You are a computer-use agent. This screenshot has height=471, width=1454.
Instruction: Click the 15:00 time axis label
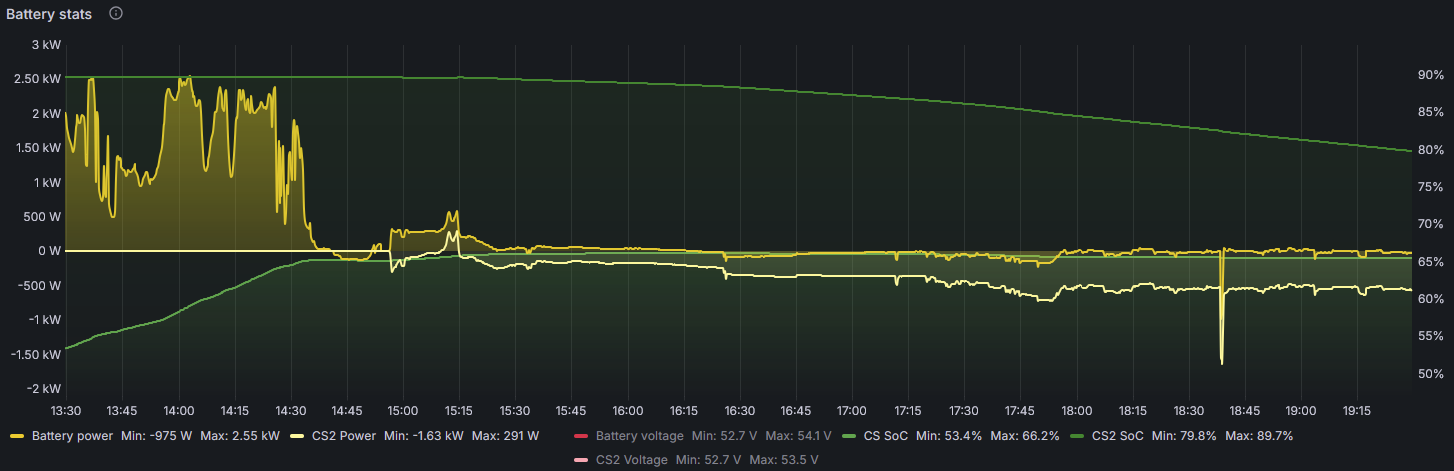coord(403,410)
